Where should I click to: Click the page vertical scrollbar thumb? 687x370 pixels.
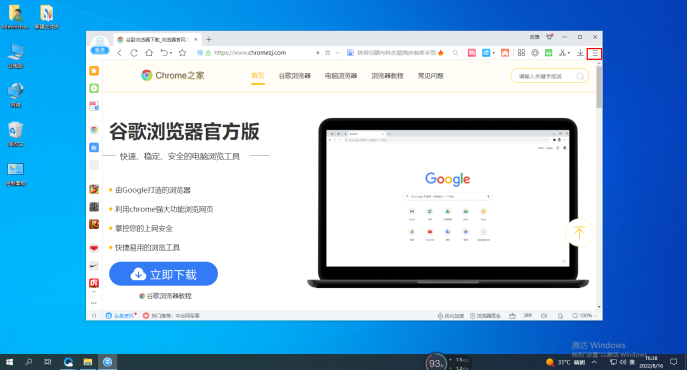pos(599,87)
